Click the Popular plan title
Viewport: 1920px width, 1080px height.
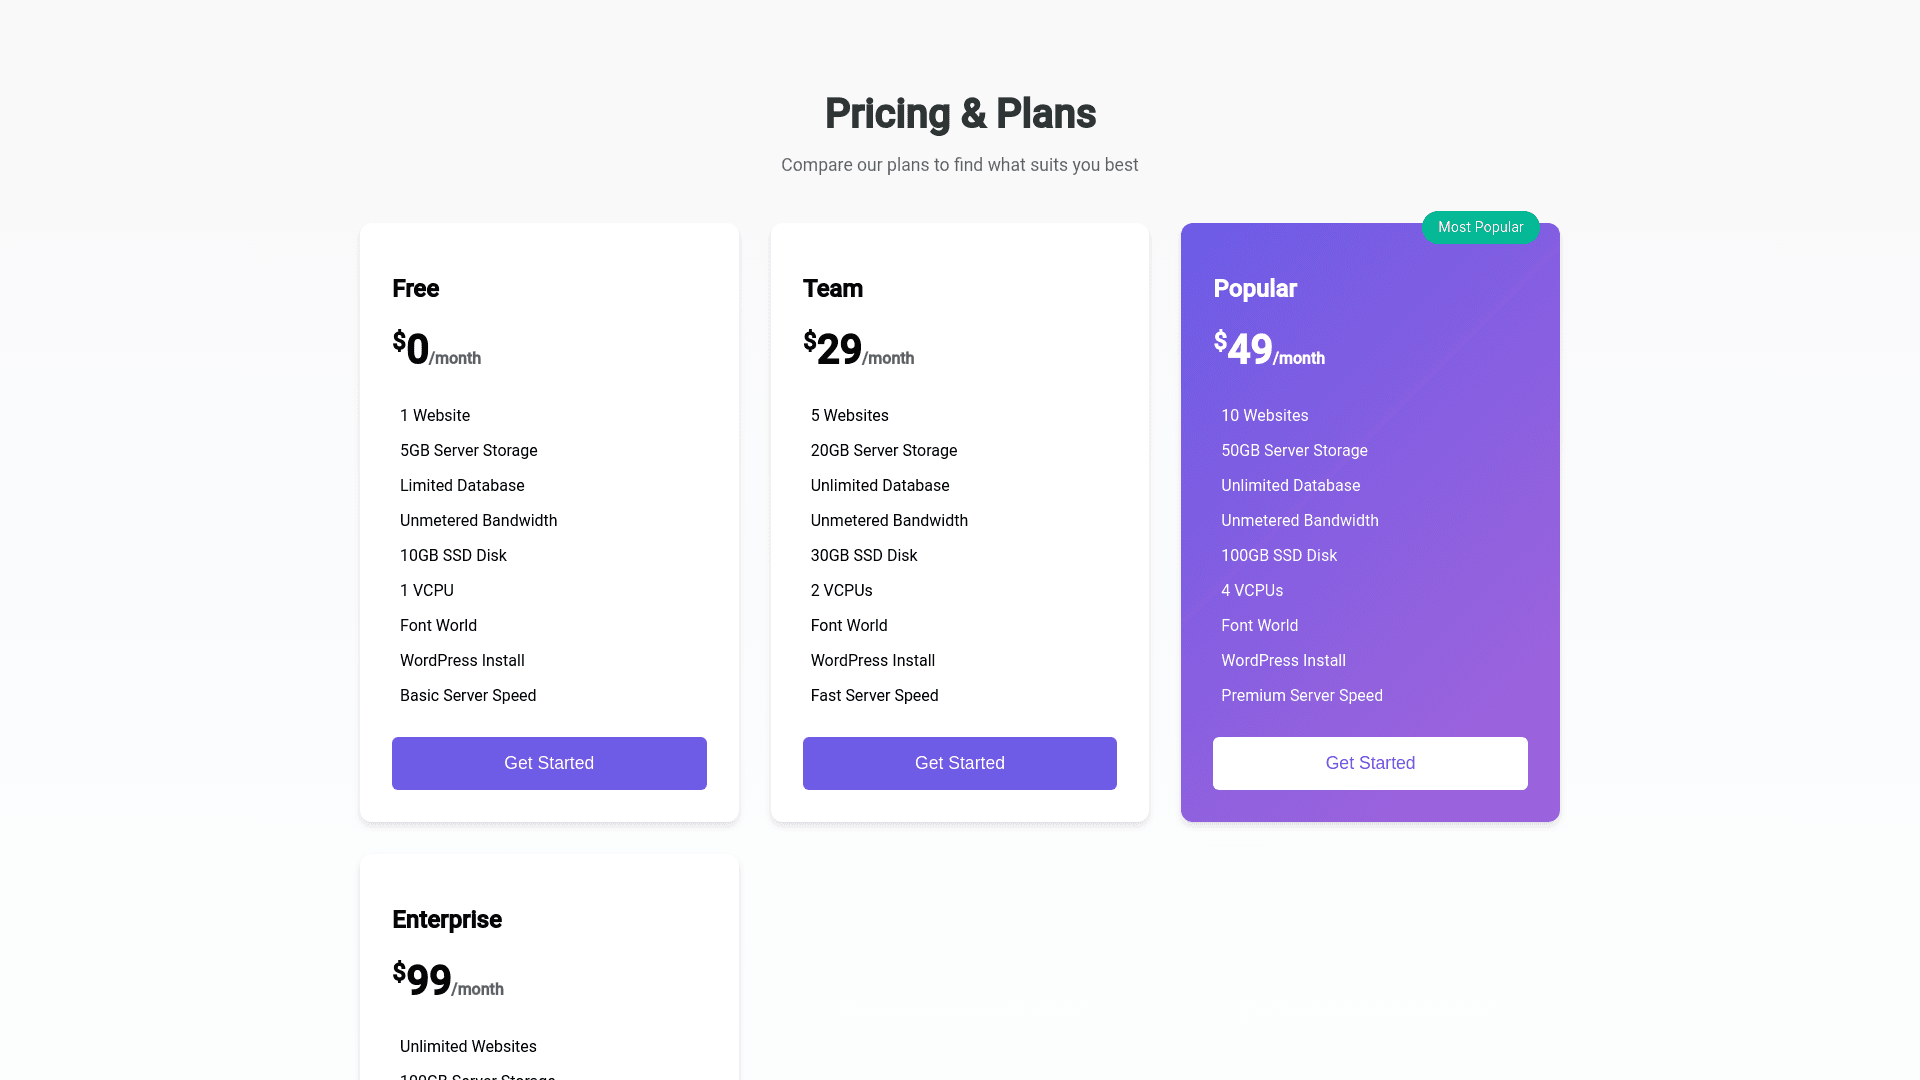[1254, 288]
